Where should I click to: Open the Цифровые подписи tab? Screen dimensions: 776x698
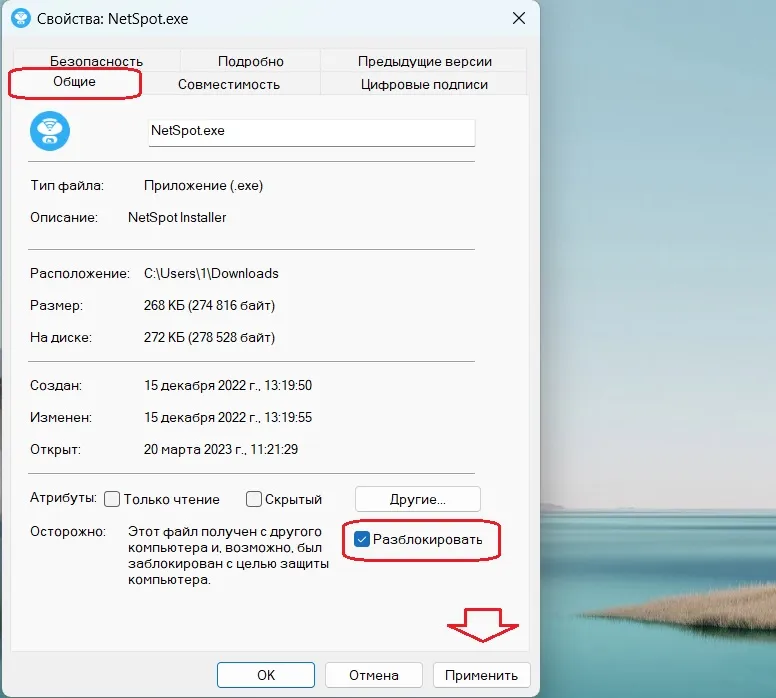pyautogui.click(x=424, y=84)
